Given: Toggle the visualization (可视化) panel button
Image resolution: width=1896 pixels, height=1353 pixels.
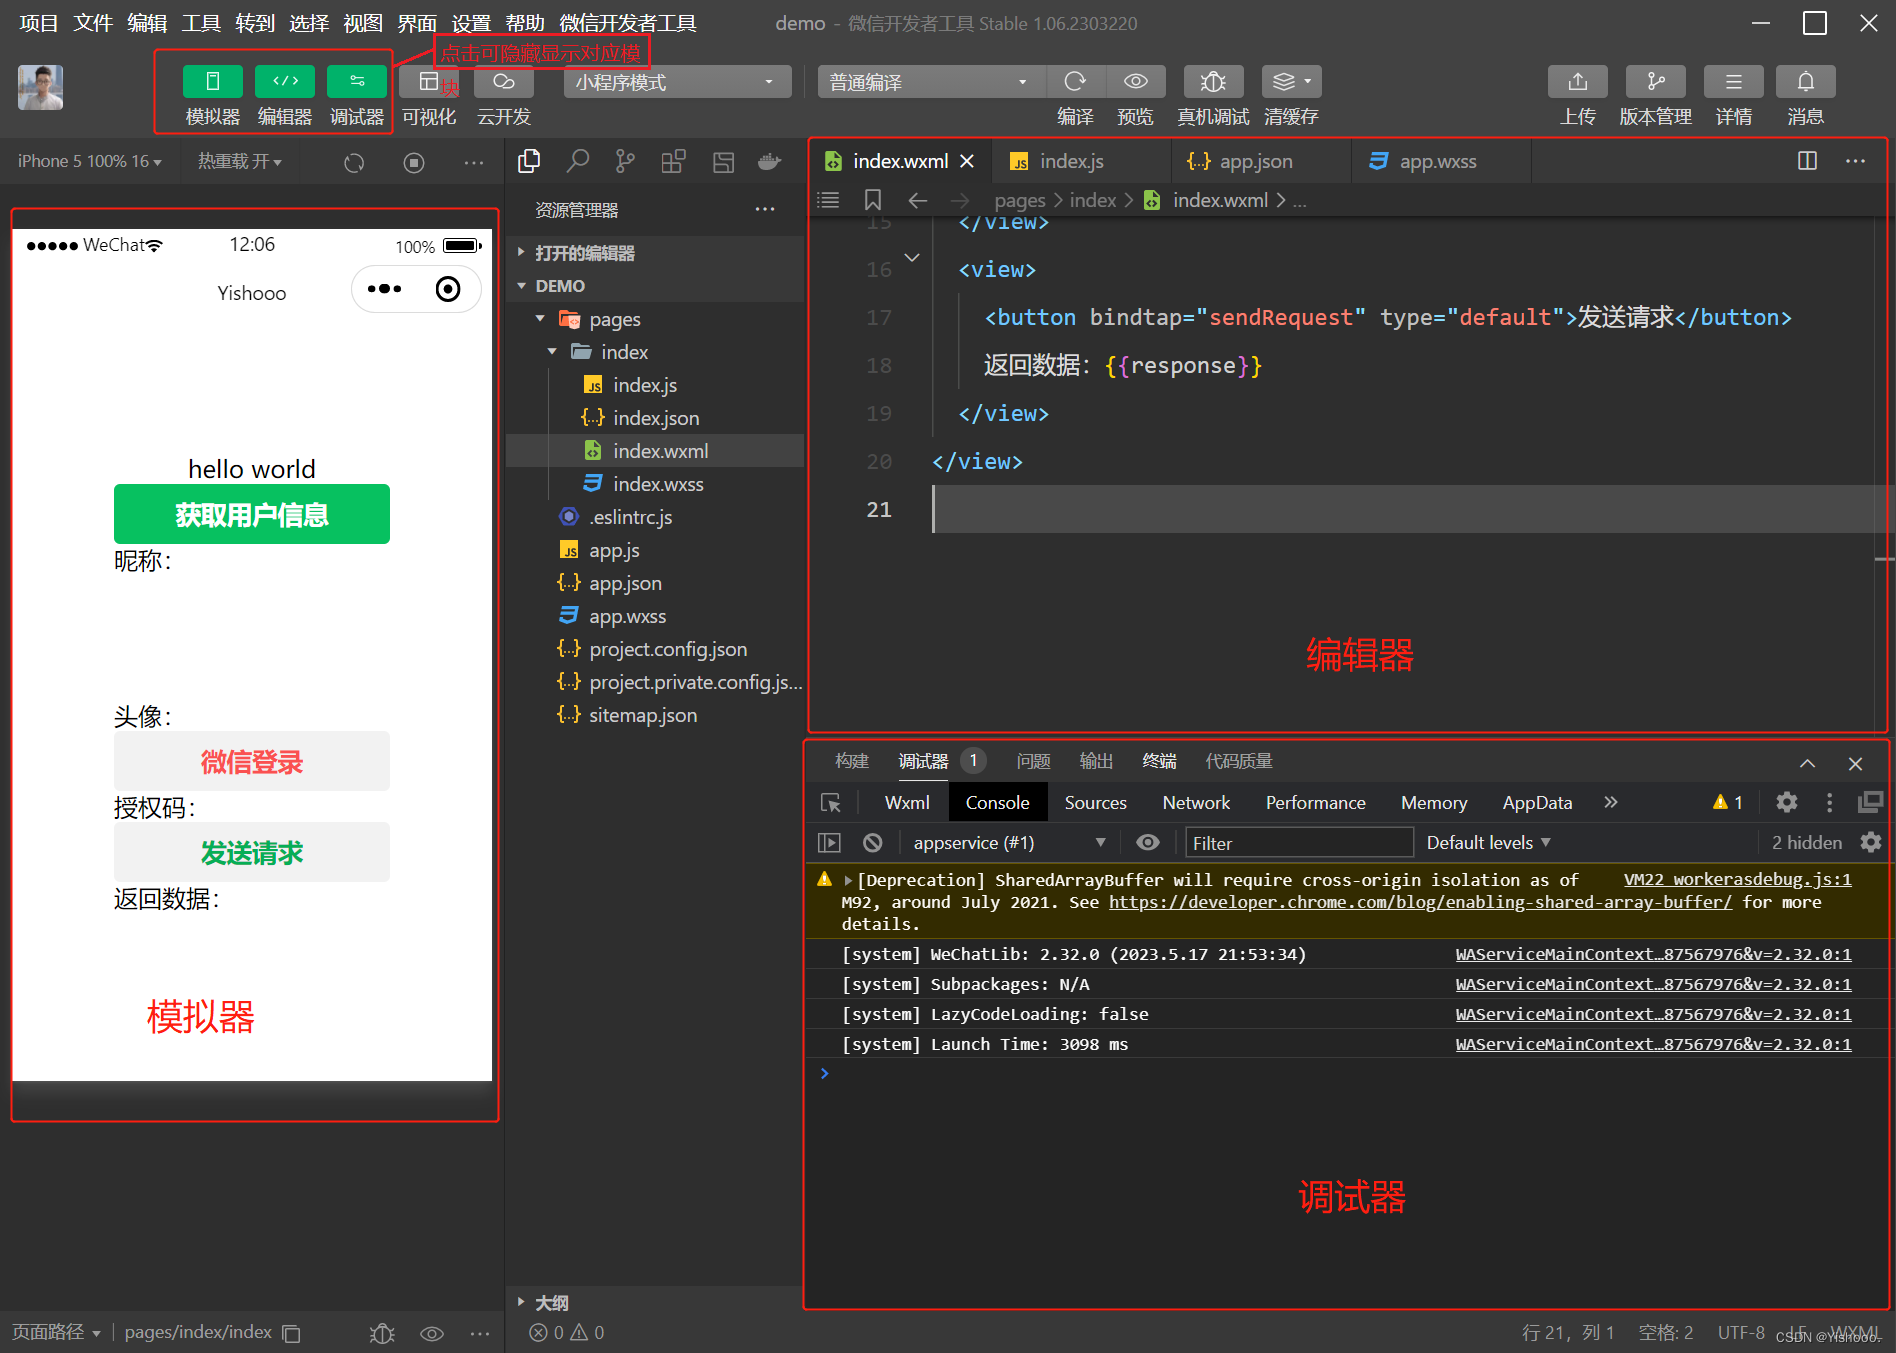Looking at the screenshot, I should coord(429,81).
